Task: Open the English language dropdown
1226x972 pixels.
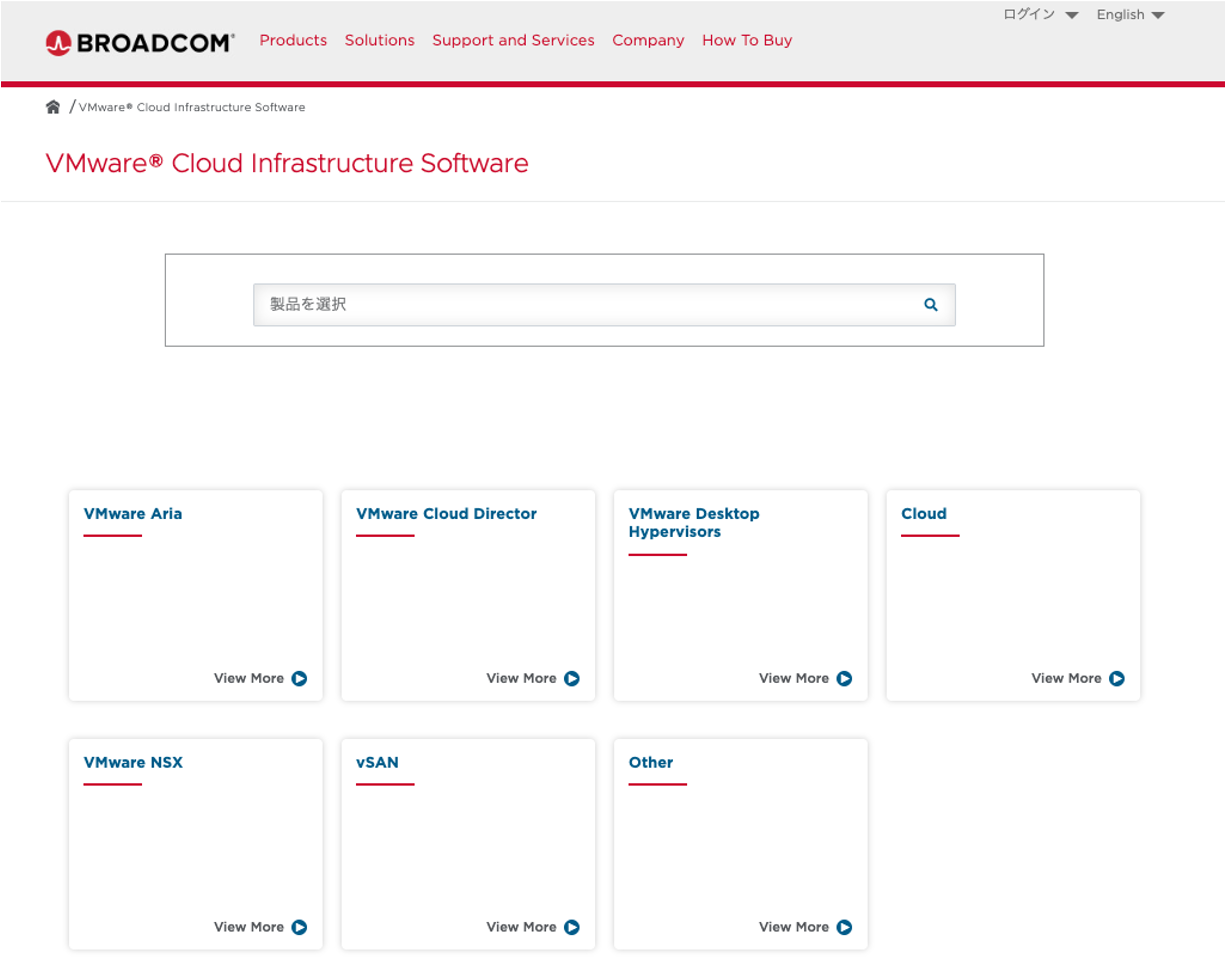Action: pyautogui.click(x=1129, y=15)
